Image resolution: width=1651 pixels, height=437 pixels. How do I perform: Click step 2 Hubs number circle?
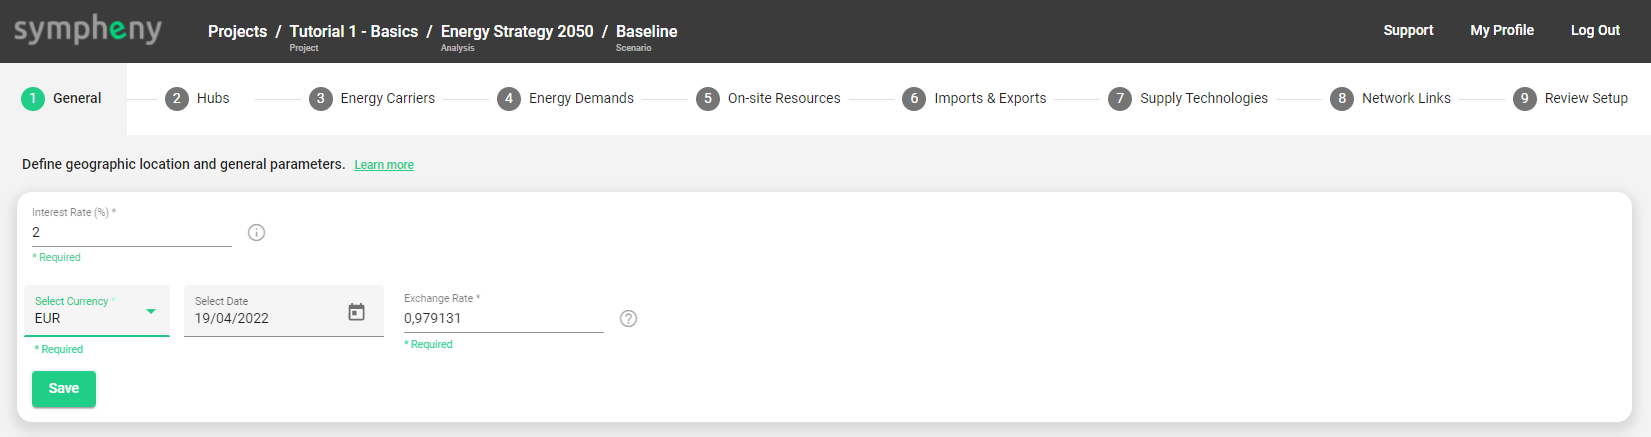[x=177, y=98]
